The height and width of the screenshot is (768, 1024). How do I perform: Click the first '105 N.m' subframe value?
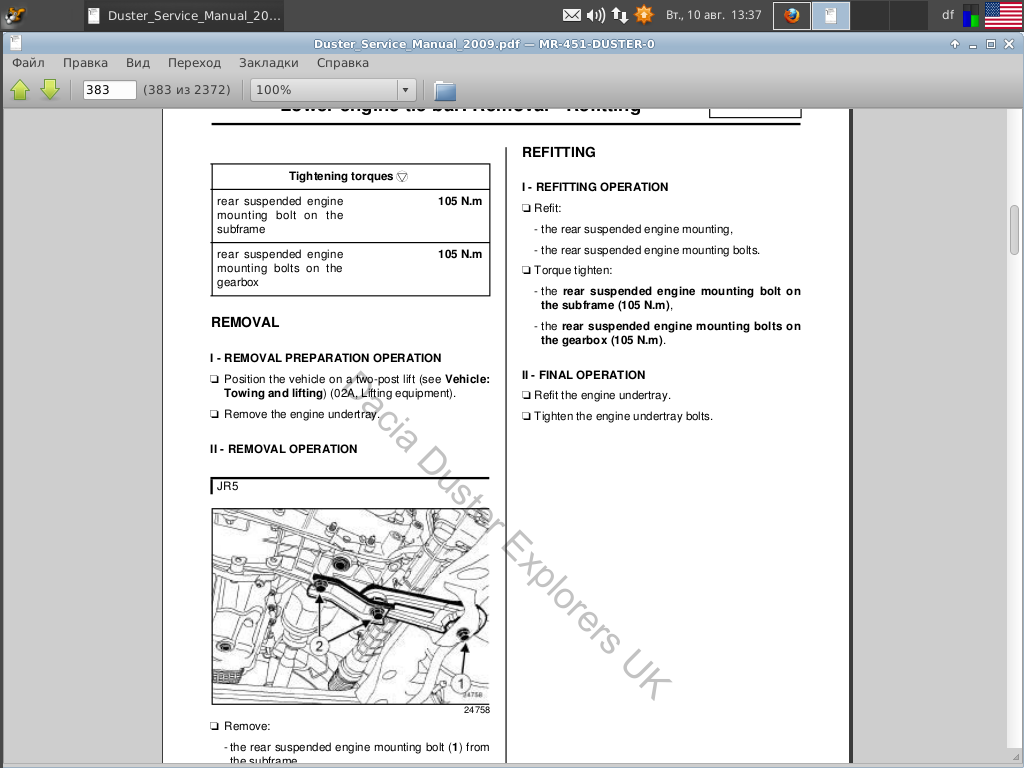point(460,201)
